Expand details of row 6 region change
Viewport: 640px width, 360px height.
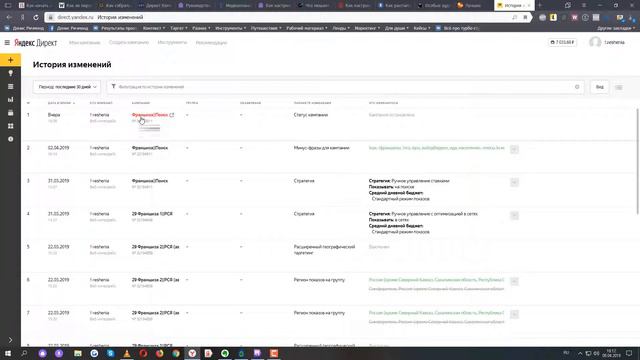pyautogui.click(x=514, y=282)
